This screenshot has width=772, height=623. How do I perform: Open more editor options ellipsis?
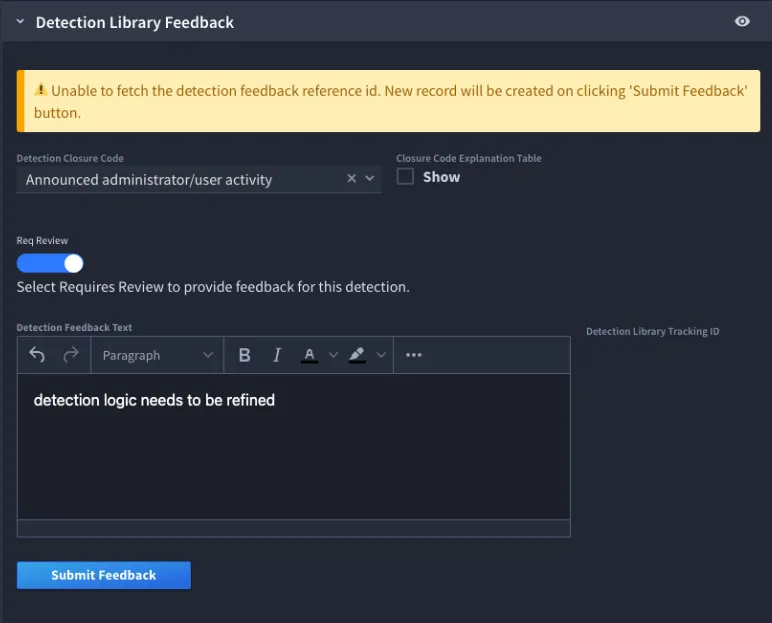(x=414, y=355)
